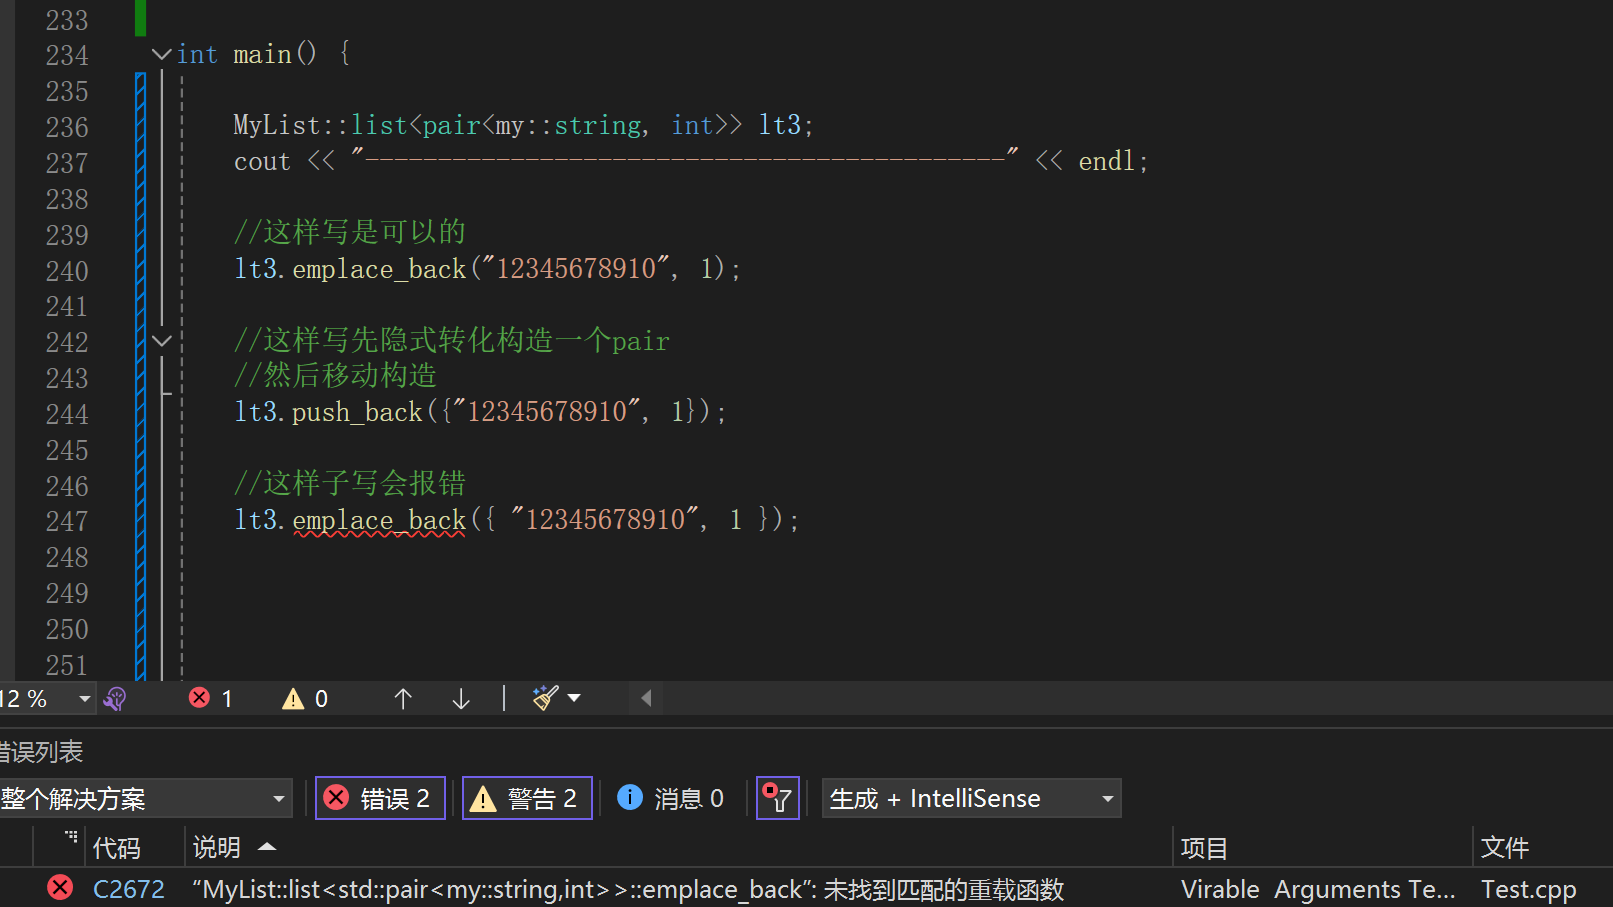Screen dimensions: 1613x907
Task: Click the red error icon on C2672 row
Action: click(60, 887)
